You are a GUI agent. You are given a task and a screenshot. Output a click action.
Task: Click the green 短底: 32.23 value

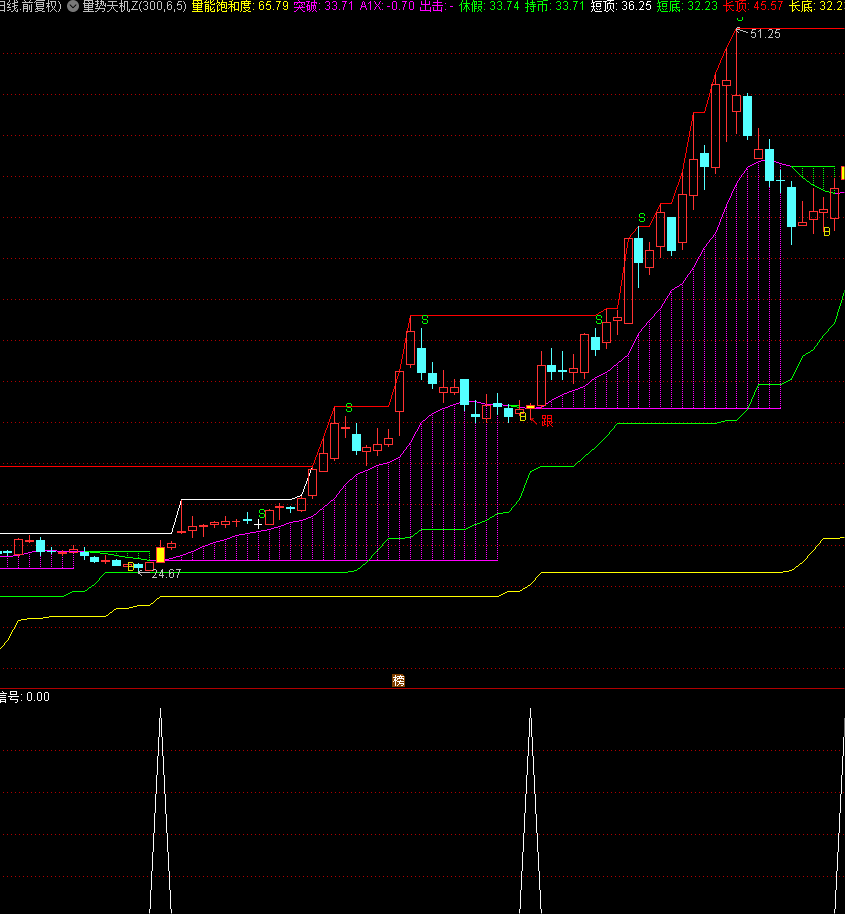[687, 6]
